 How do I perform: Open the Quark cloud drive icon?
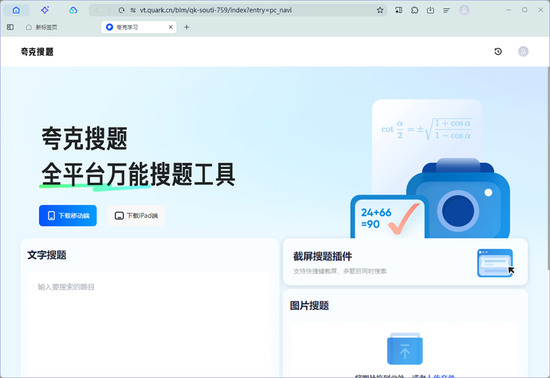click(x=73, y=10)
